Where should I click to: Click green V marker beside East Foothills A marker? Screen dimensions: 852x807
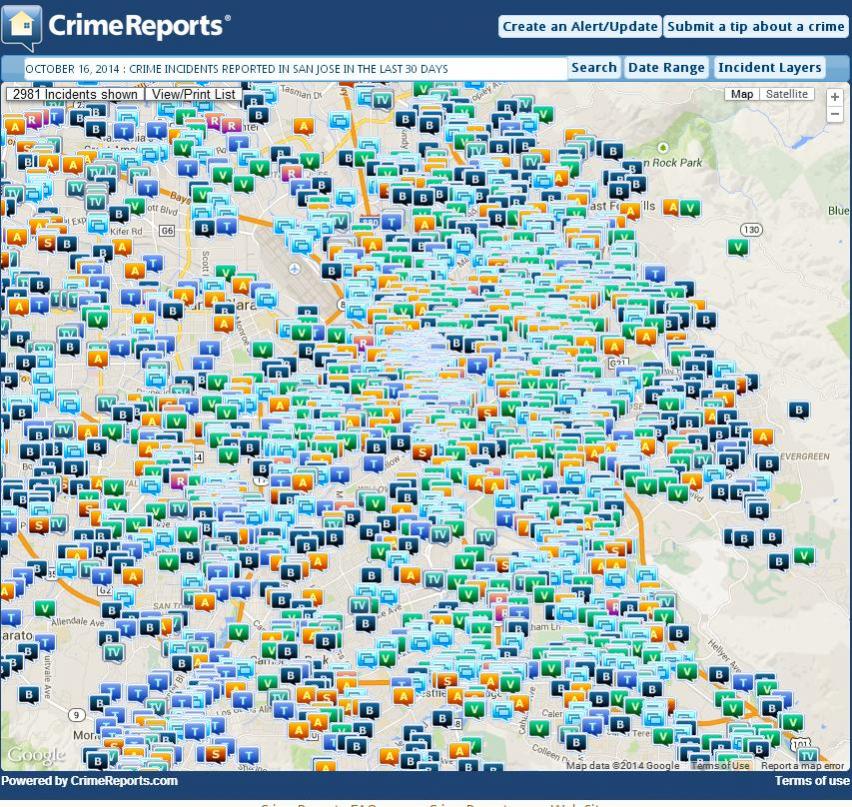click(691, 208)
